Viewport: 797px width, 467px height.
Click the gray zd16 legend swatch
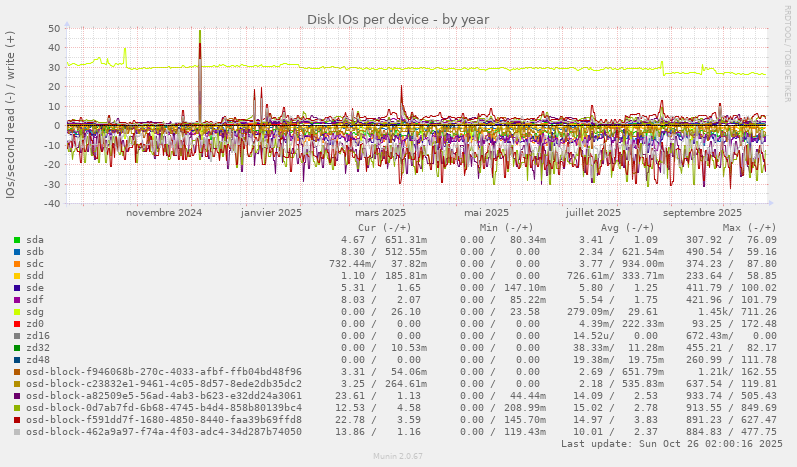tap(17, 336)
